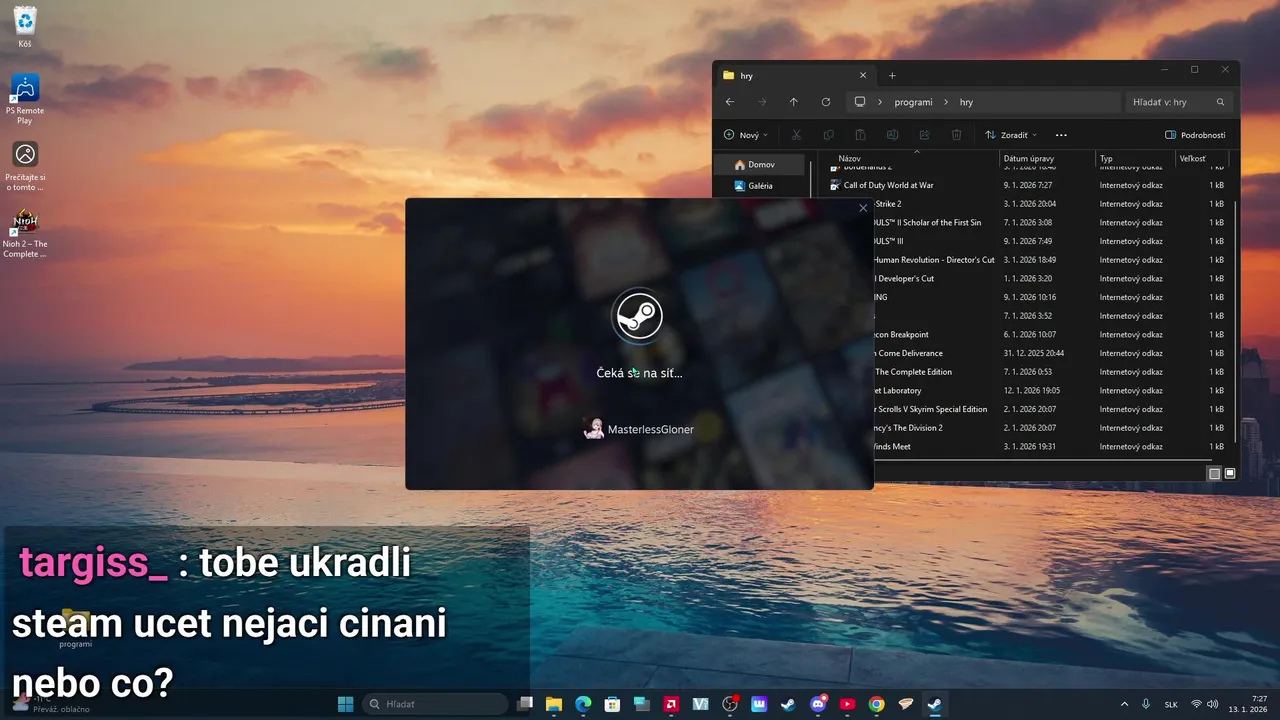Screen dimensions: 1280x720
Task: Open the YouTube taskbar icon
Action: [847, 704]
